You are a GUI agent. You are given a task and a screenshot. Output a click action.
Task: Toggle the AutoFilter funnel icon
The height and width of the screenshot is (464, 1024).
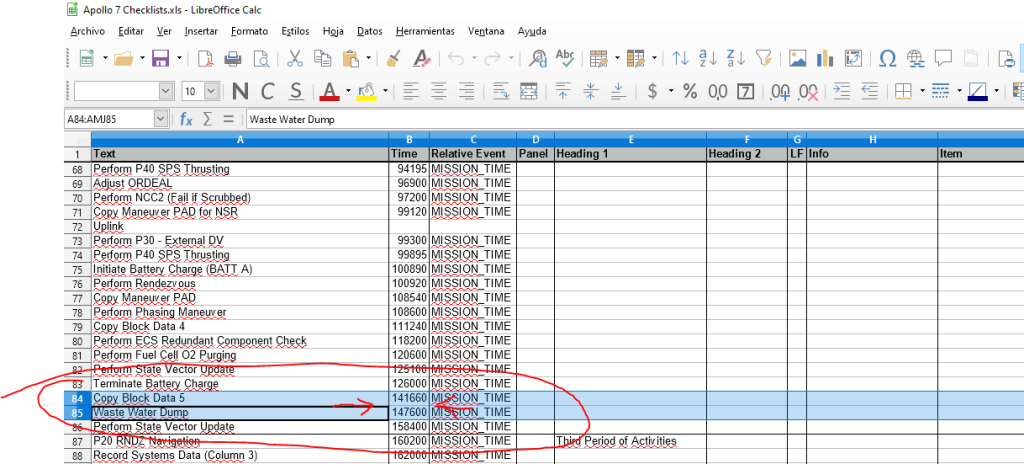763,59
